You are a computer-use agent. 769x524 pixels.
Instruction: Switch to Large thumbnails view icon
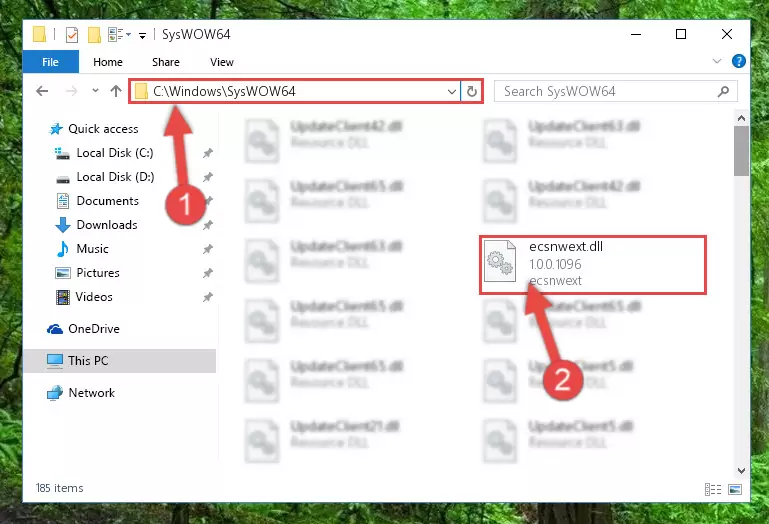pyautogui.click(x=735, y=489)
